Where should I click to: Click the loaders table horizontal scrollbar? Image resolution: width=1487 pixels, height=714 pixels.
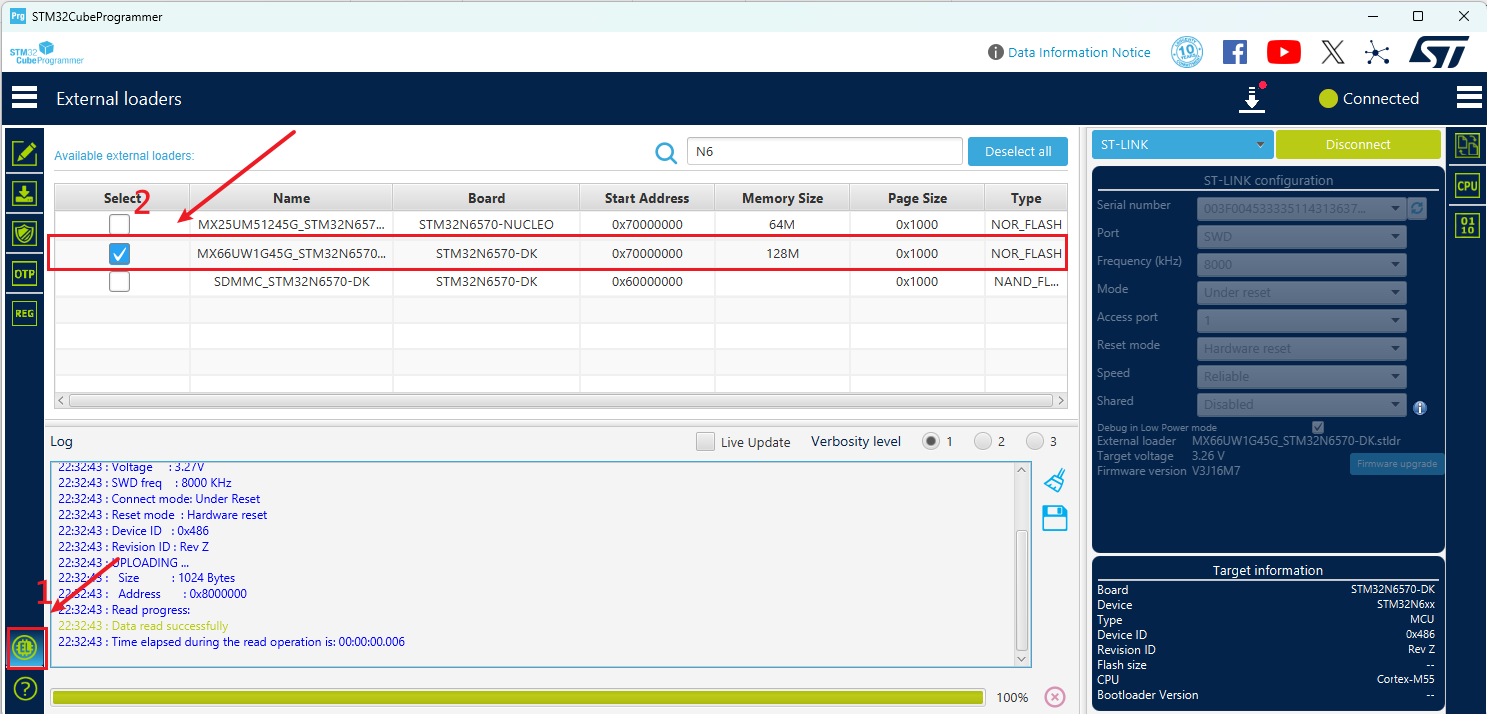pos(560,400)
